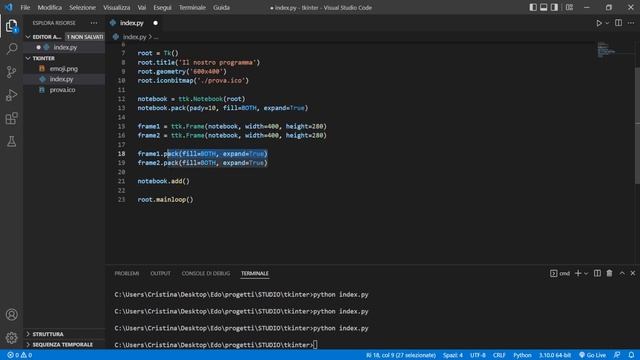Select Python interpreter 3.10.0 64-bit
The height and width of the screenshot is (360, 640).
pyautogui.click(x=555, y=355)
